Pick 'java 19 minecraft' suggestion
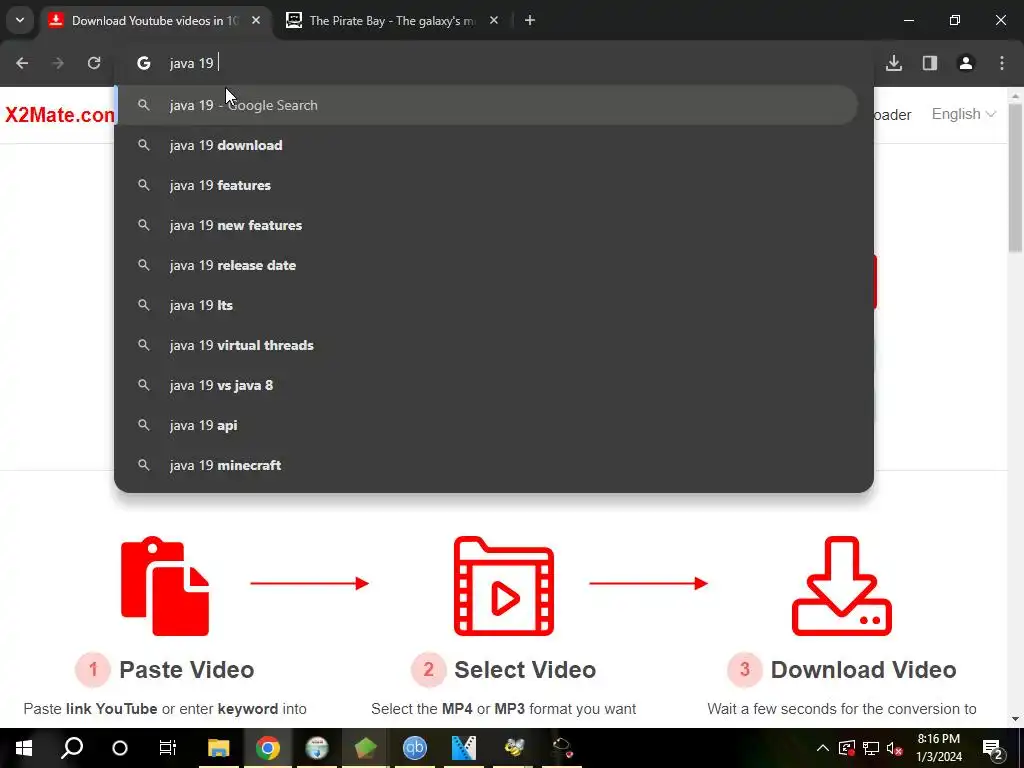Viewport: 1024px width, 768px height. tap(487, 465)
